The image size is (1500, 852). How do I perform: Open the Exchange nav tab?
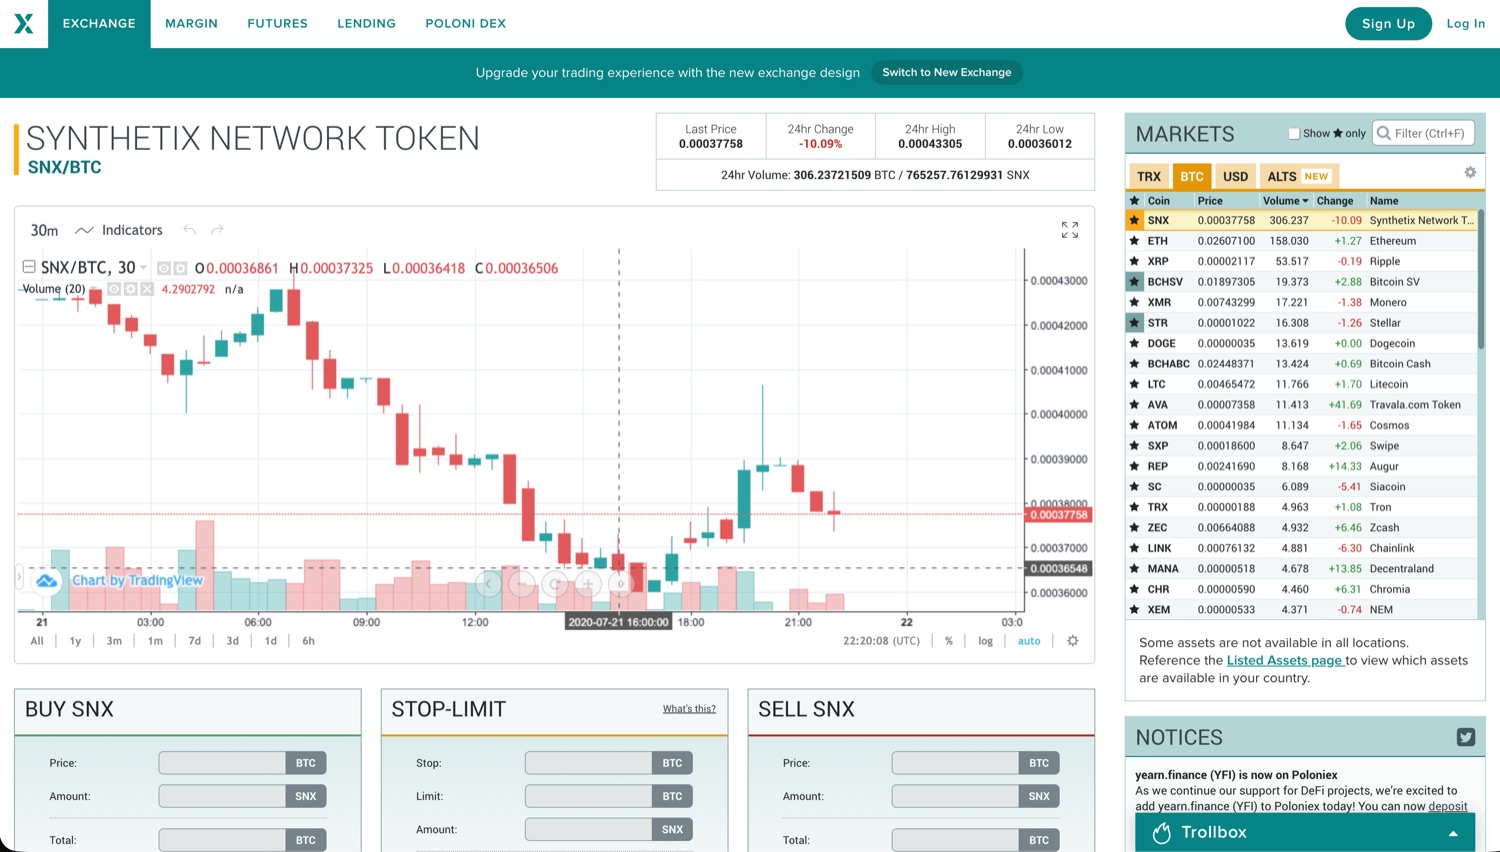coord(99,24)
